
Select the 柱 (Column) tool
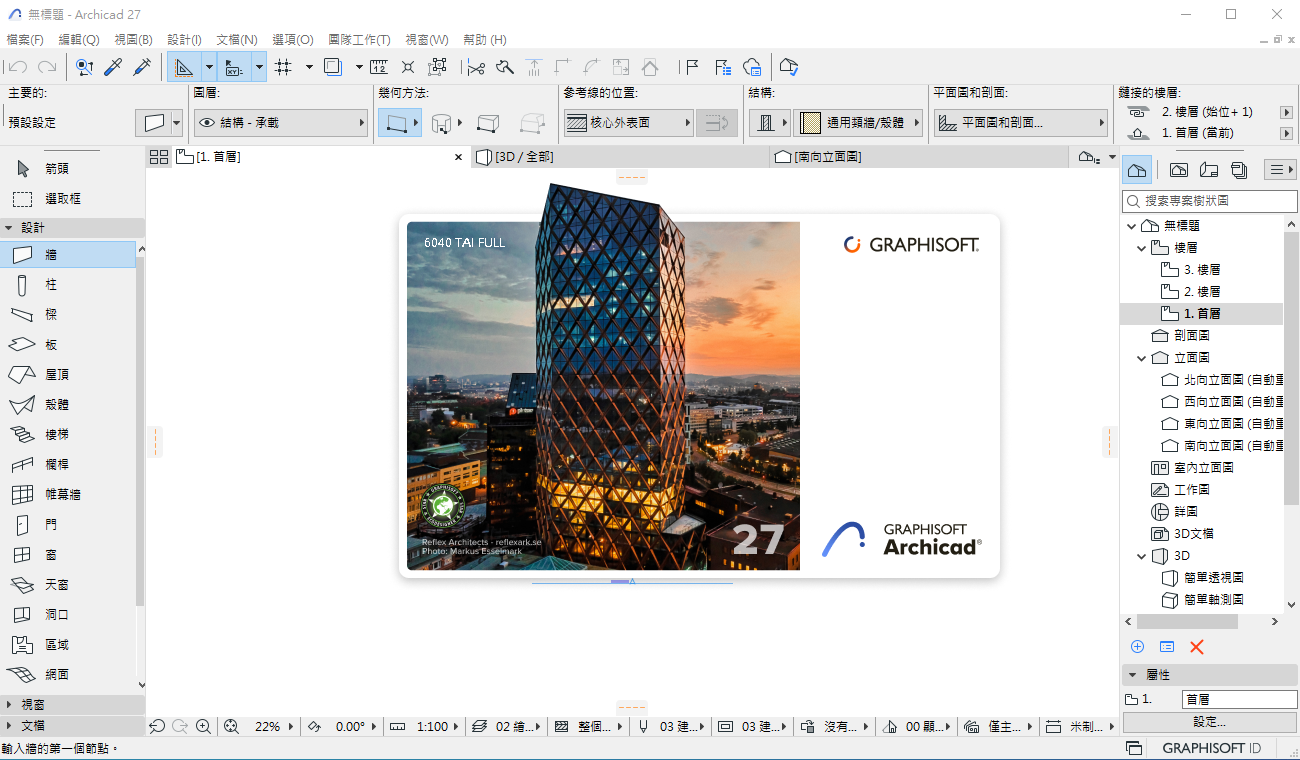coord(68,284)
